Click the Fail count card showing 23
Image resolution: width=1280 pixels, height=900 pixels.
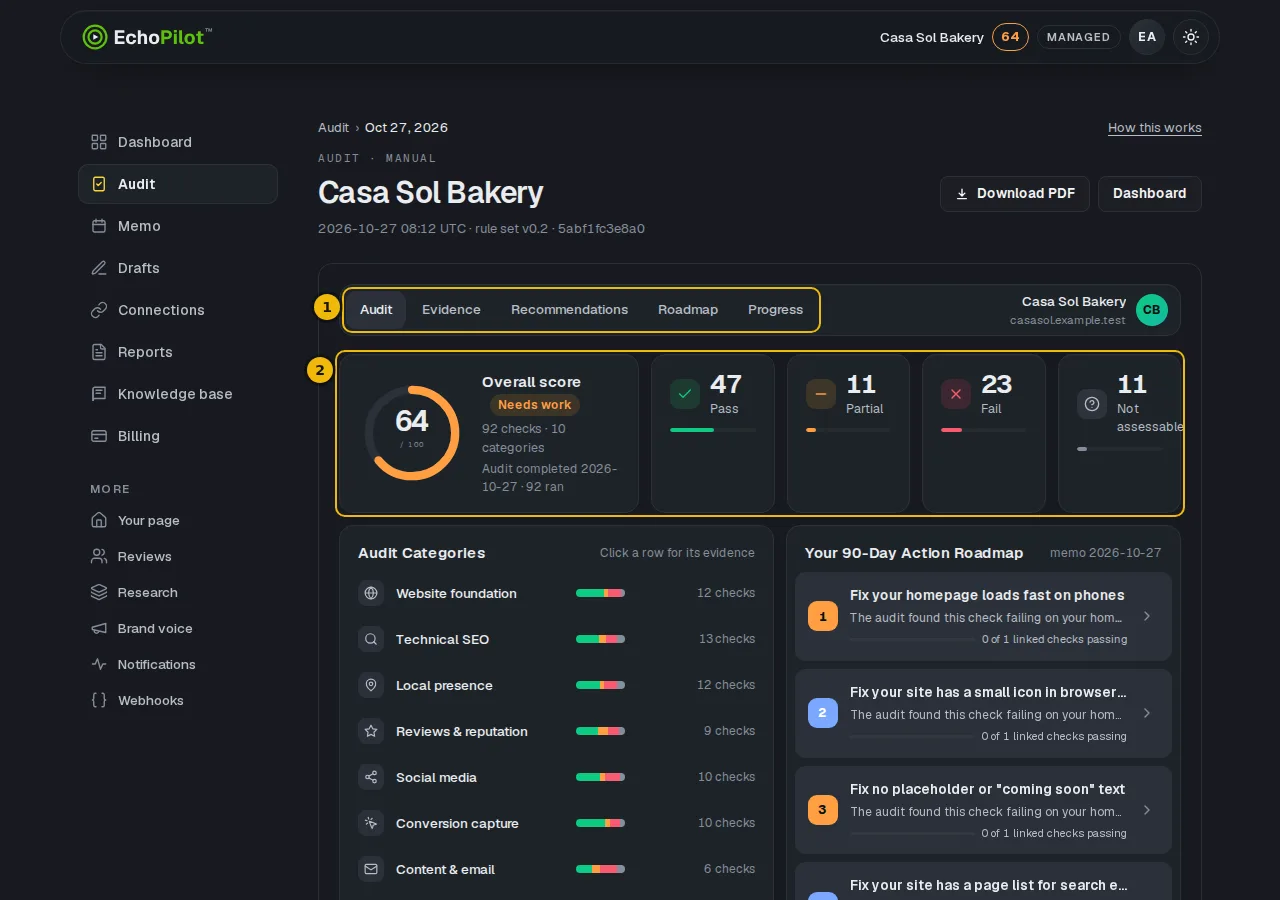(984, 433)
